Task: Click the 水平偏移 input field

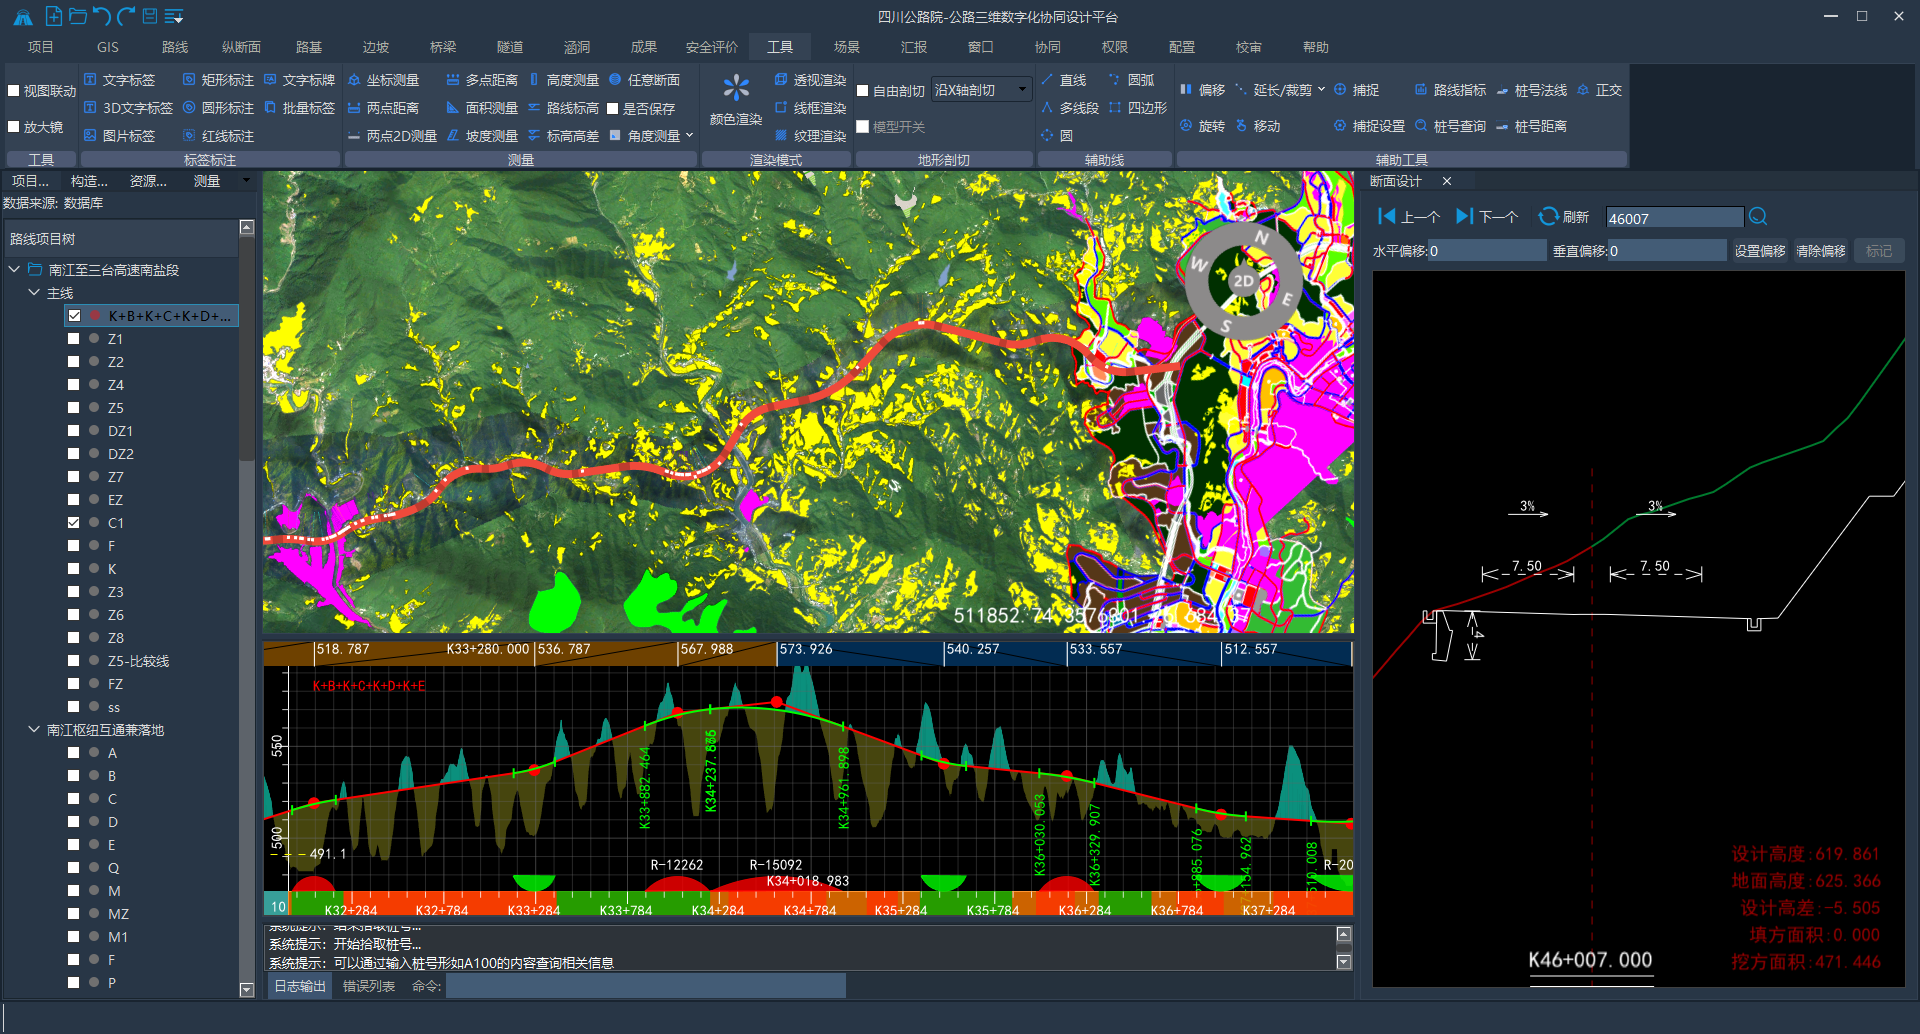Action: 1486,251
